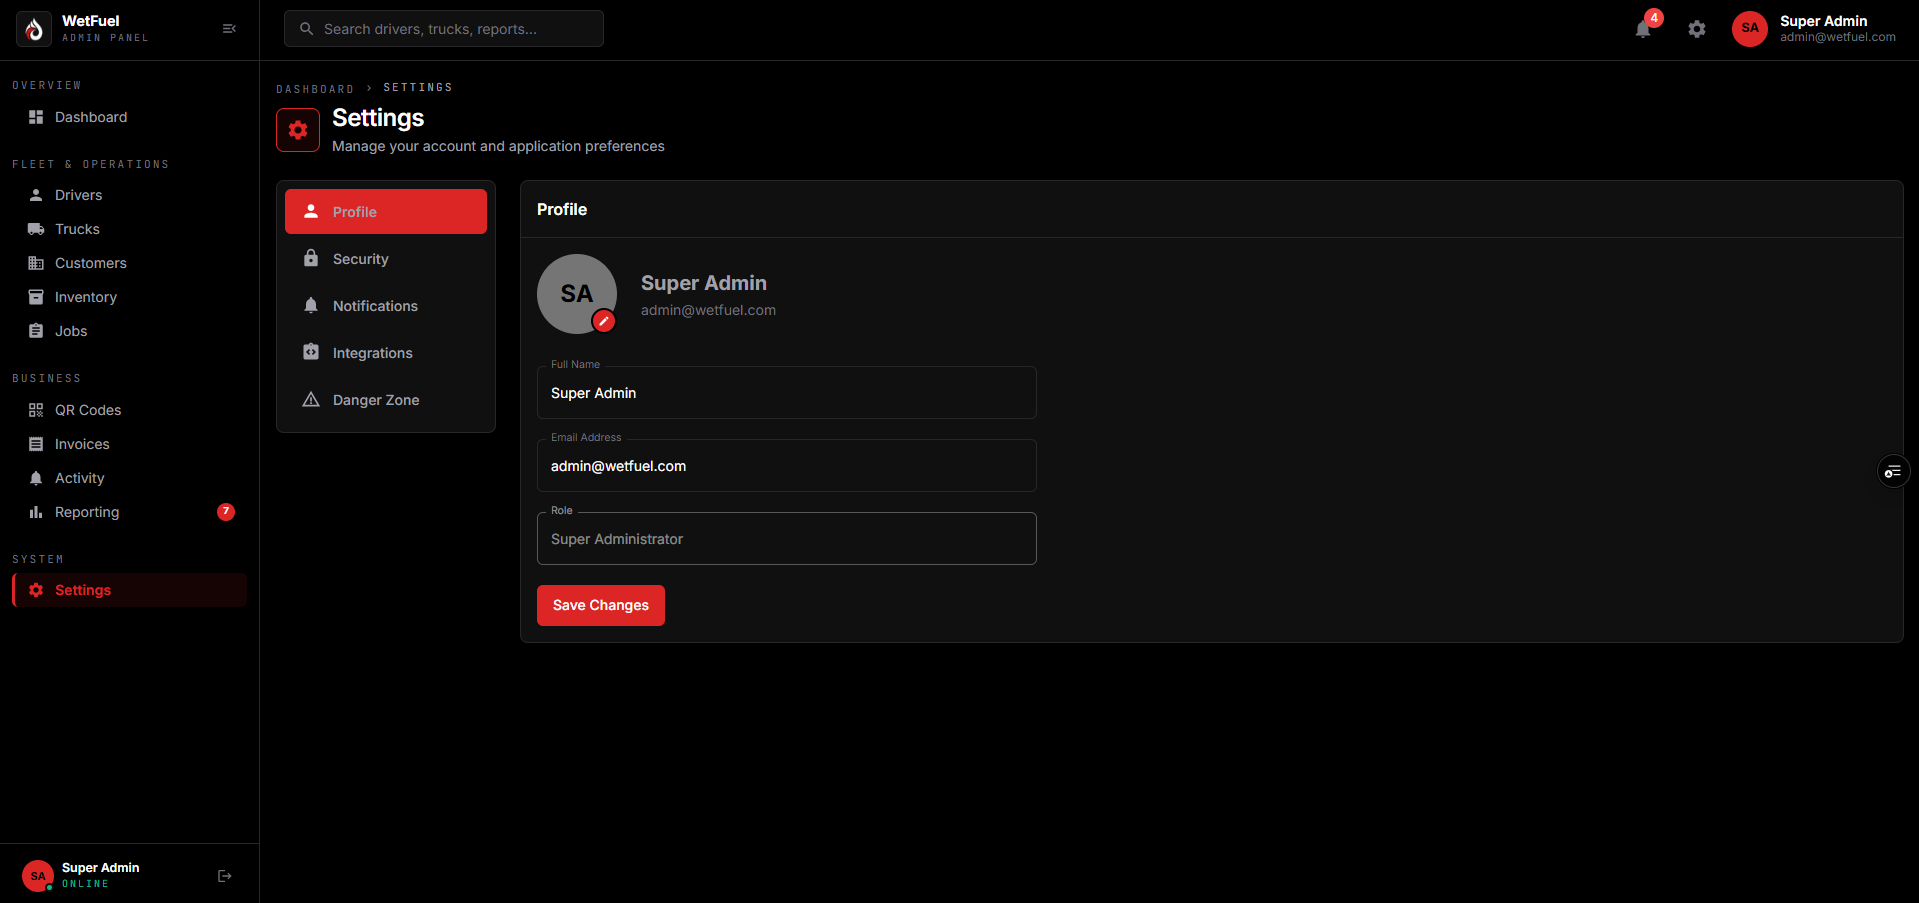Click the SA avatar at sidebar bottom

pos(38,876)
